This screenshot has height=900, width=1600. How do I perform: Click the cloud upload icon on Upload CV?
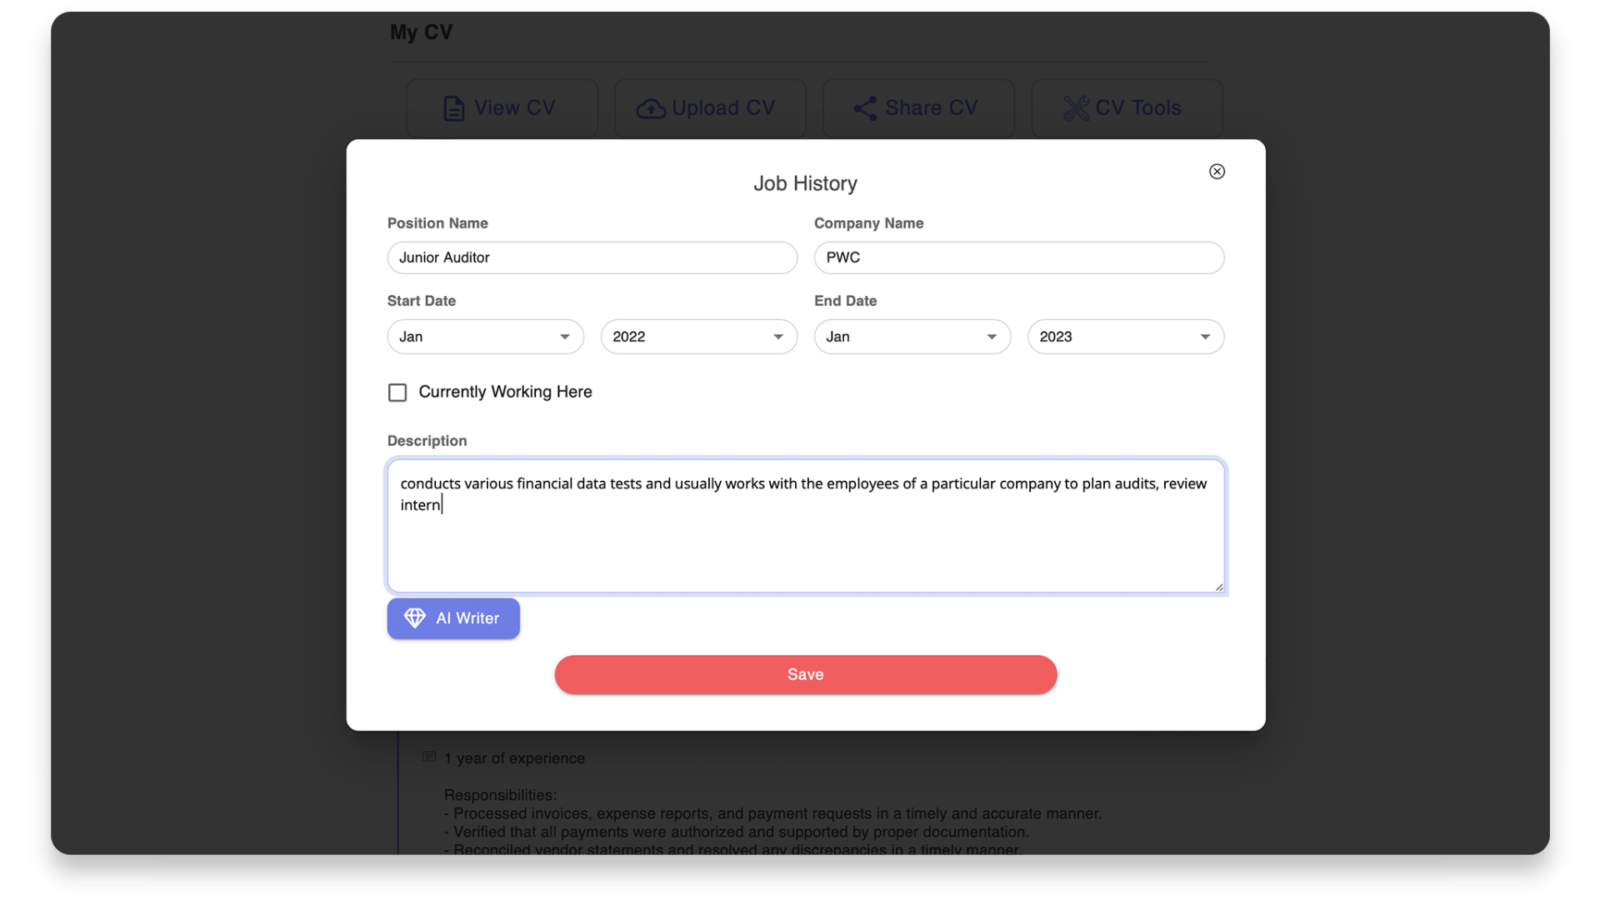click(x=651, y=107)
